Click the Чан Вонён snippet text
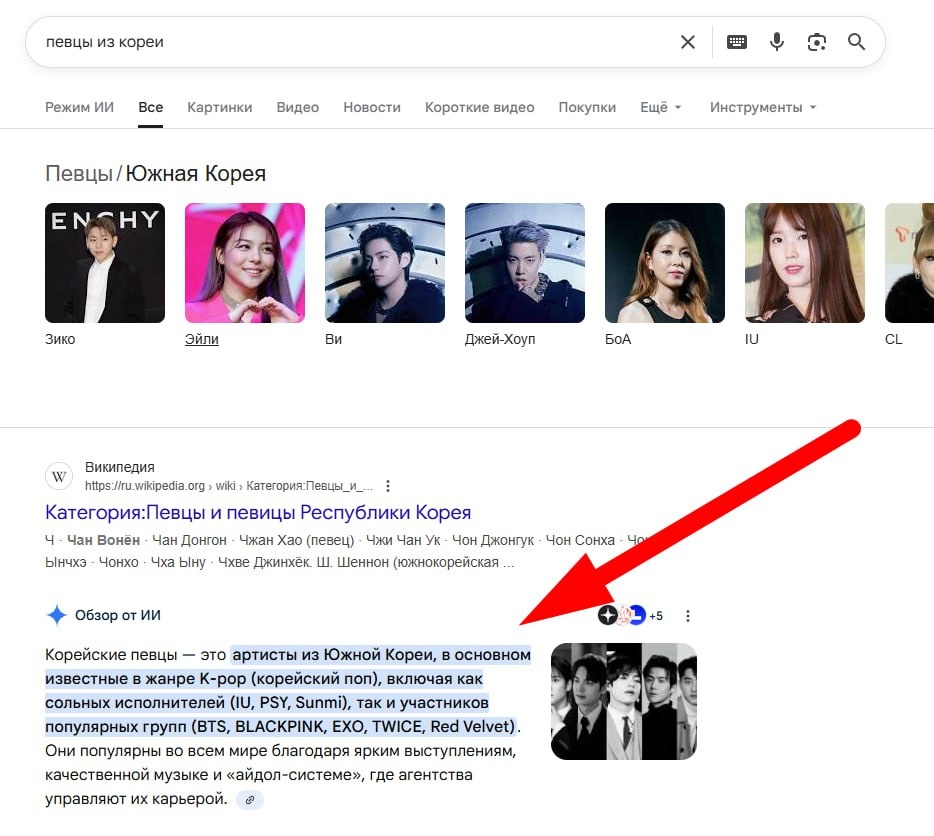 pos(103,540)
